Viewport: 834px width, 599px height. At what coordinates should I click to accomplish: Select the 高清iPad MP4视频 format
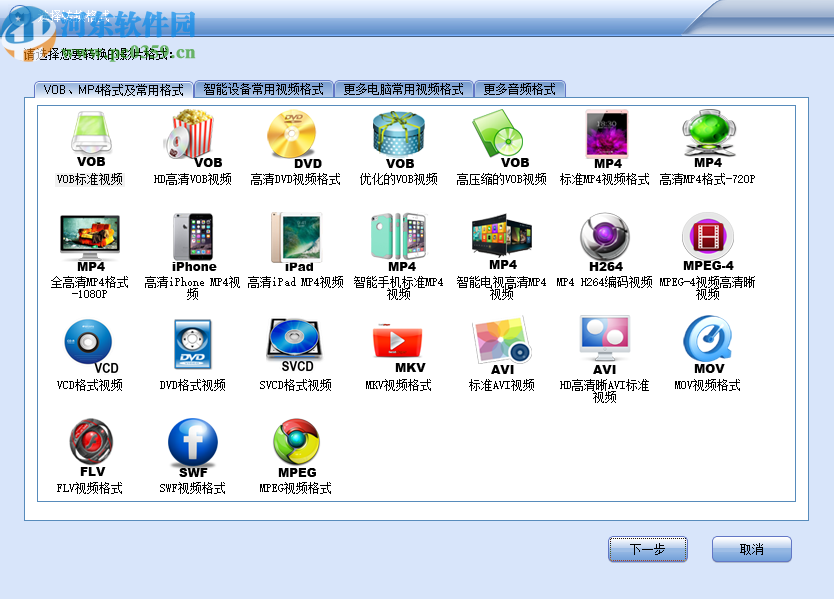(295, 238)
